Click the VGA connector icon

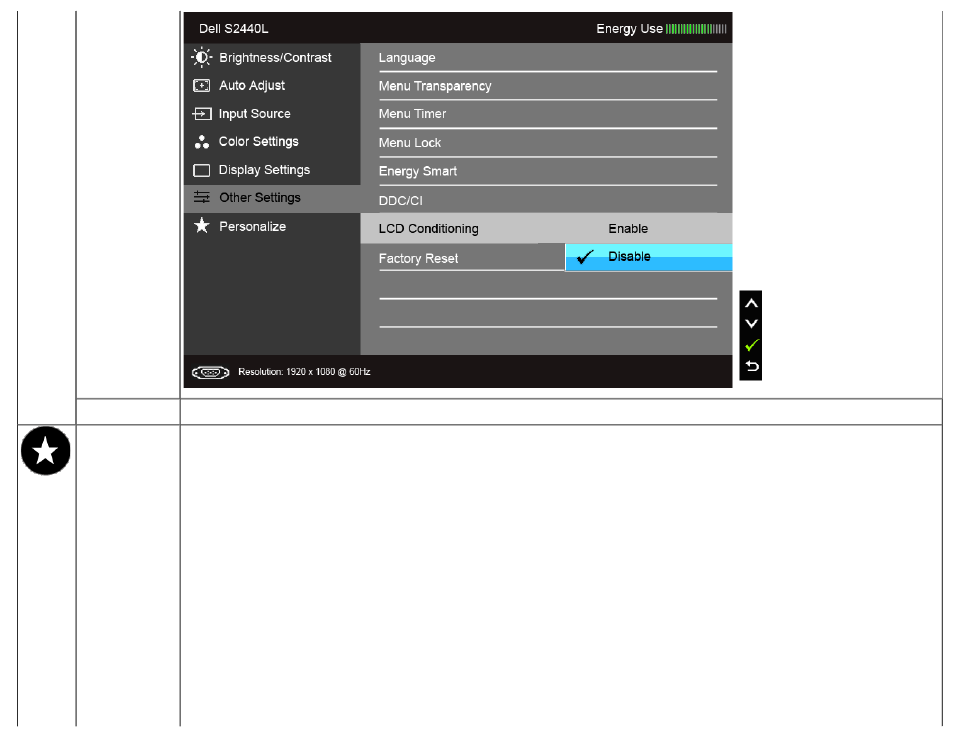(x=211, y=372)
